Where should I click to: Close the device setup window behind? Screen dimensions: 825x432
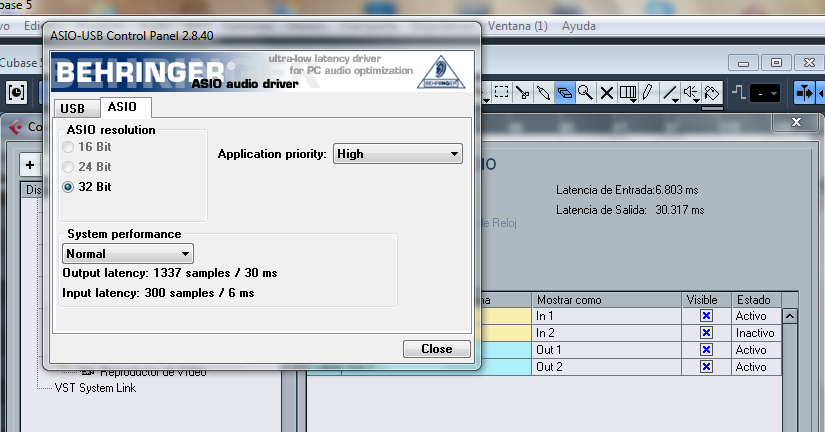[796, 122]
